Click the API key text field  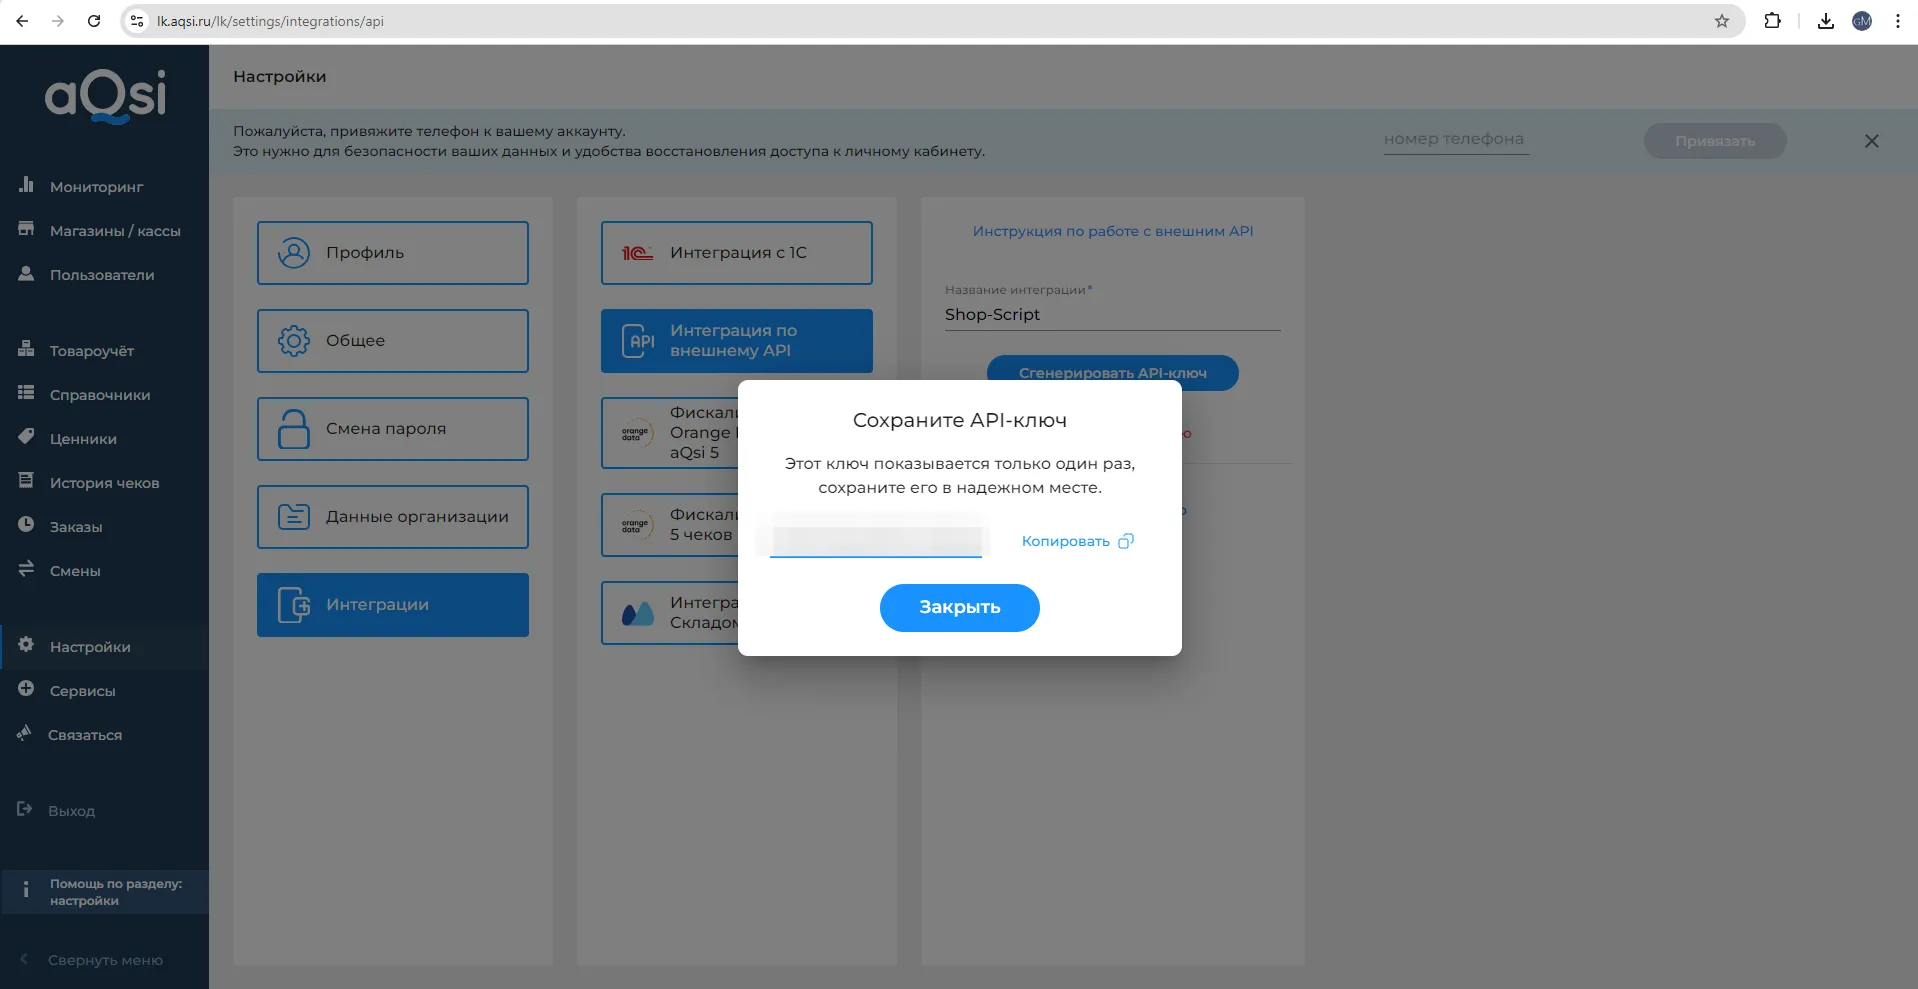(x=876, y=541)
